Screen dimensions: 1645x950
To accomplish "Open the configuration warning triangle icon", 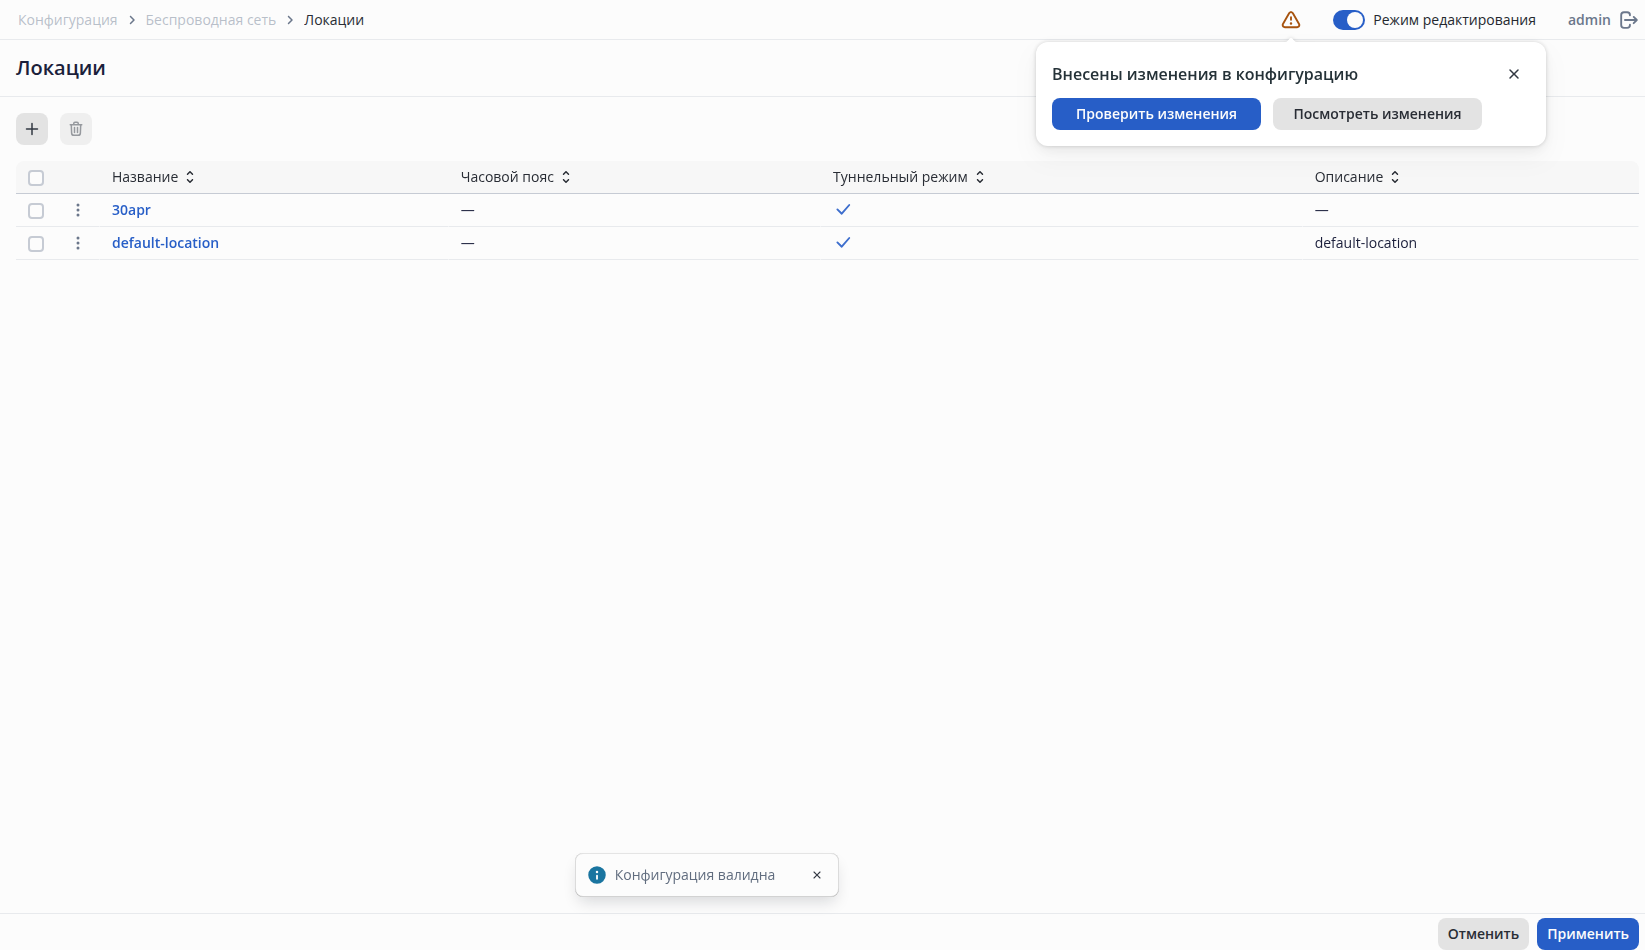I will [1291, 20].
